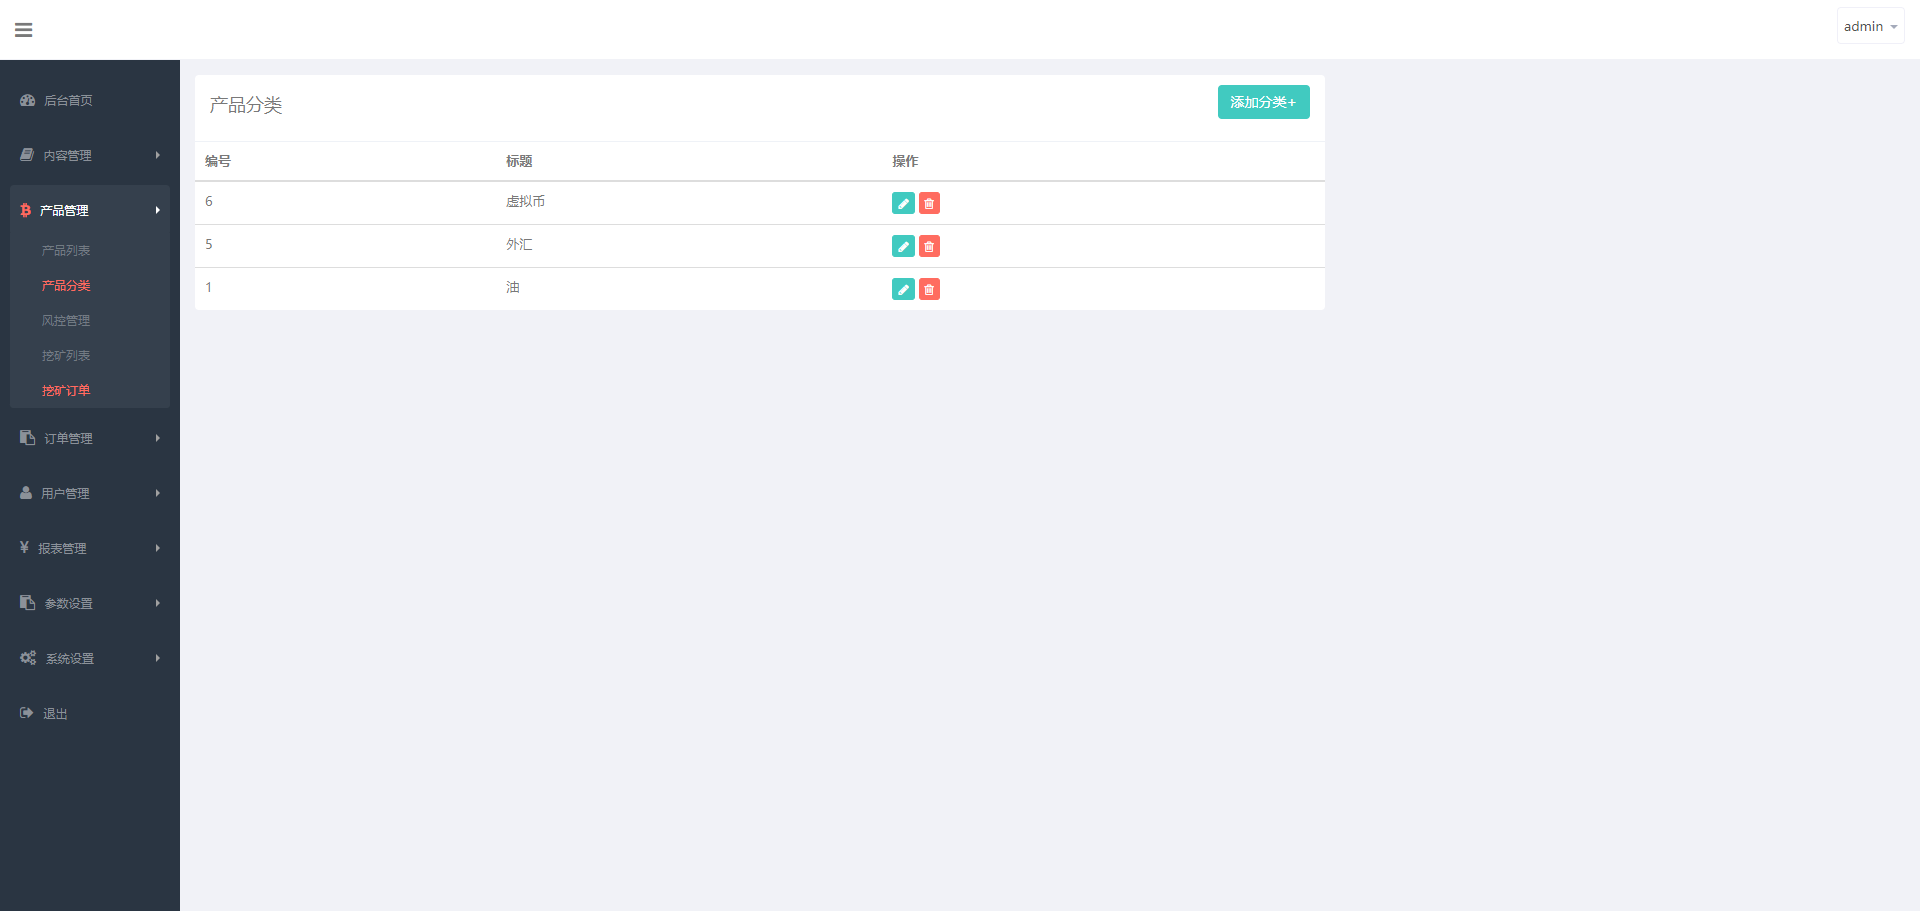Open the 风控管理 submenu item
1920x911 pixels.
(x=66, y=320)
